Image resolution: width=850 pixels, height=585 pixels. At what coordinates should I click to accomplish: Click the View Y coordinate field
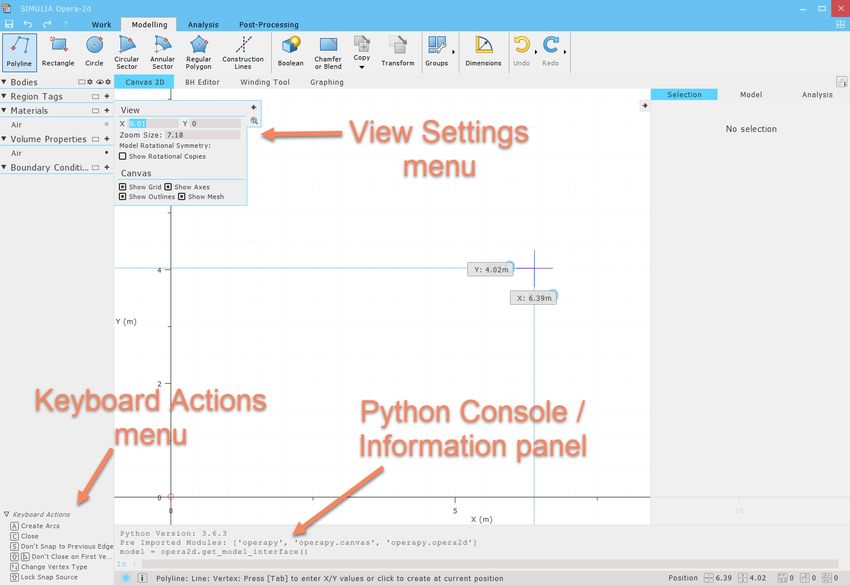coord(215,124)
